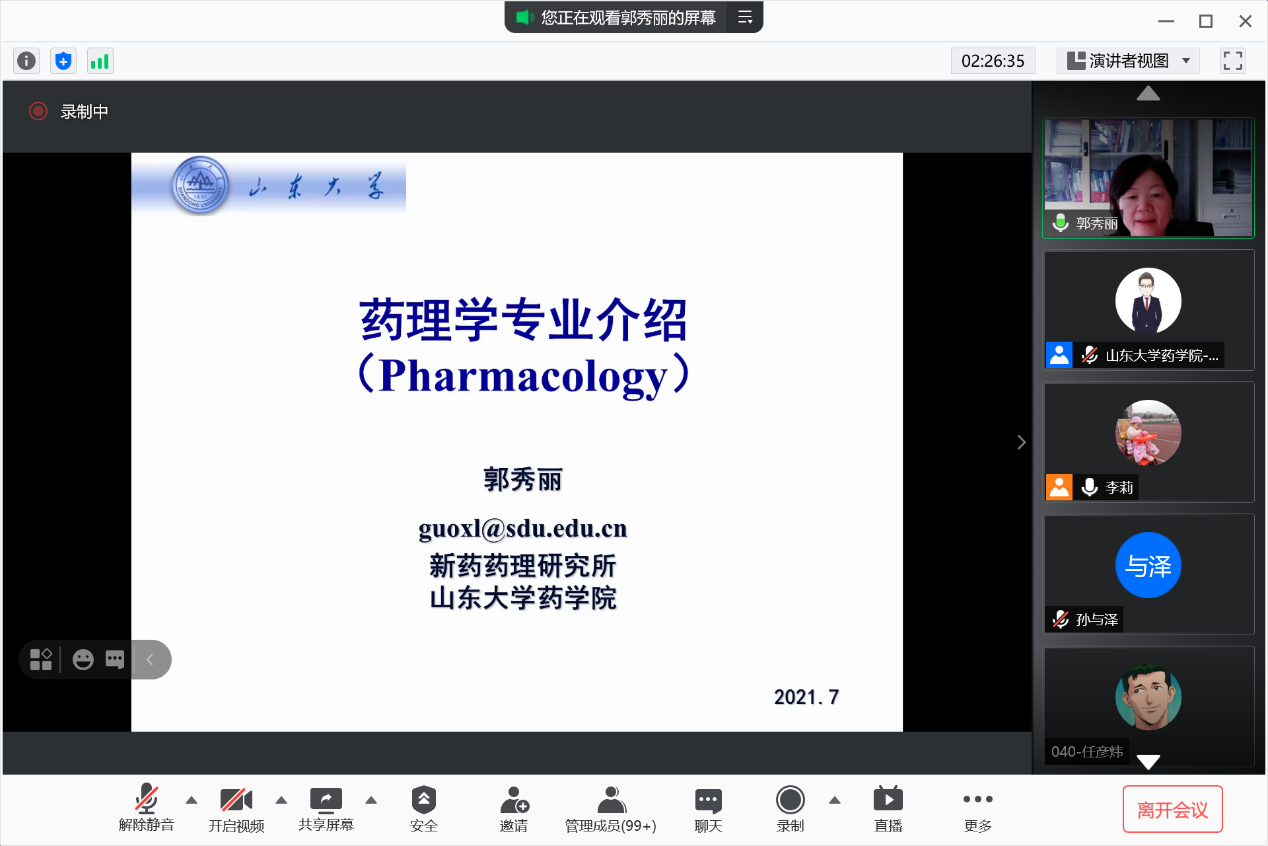Viewport: 1268px width, 846px height.
Task: Unmute microphone (解除静音)
Action: (x=146, y=809)
